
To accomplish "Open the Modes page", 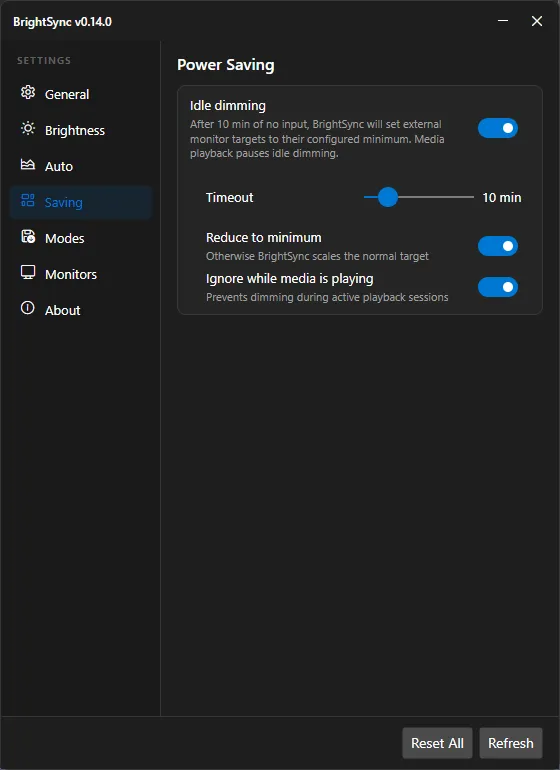I will tap(81, 238).
